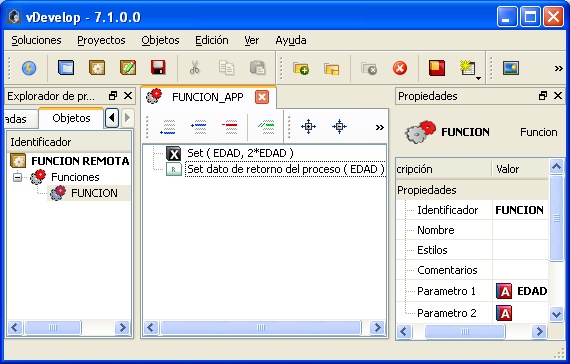Click the clipboard paste icon
570x364 pixels.
tap(257, 68)
